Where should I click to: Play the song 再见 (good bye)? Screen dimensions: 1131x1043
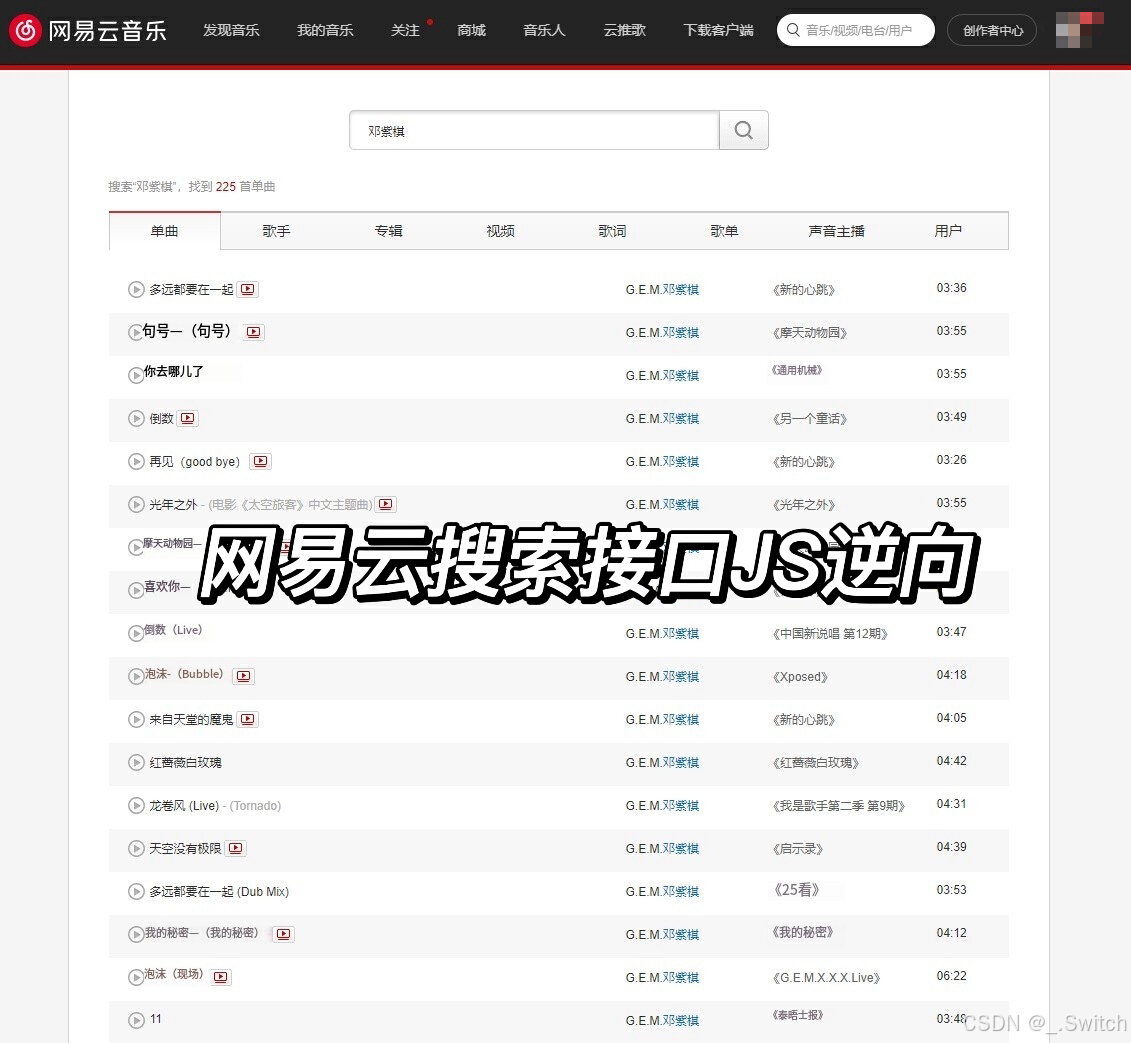tap(136, 462)
